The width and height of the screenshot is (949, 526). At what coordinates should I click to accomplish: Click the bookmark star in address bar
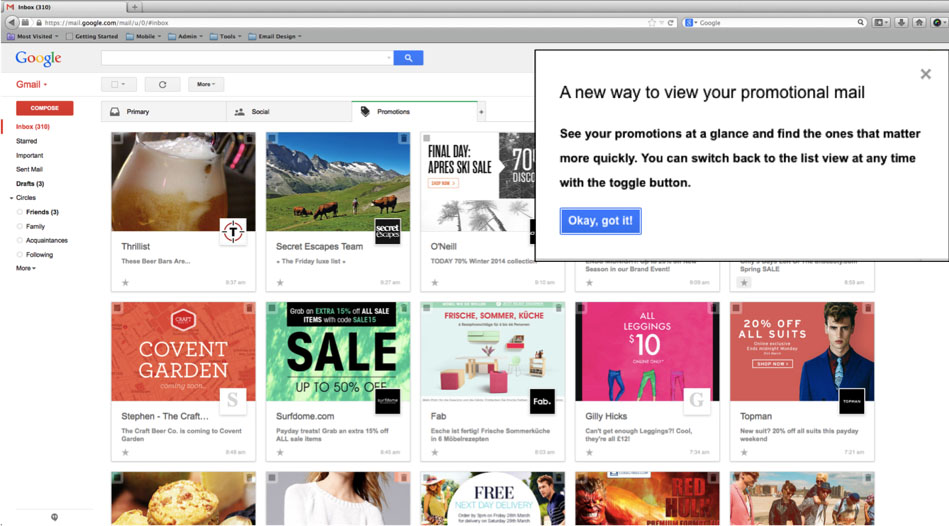pyautogui.click(x=652, y=22)
